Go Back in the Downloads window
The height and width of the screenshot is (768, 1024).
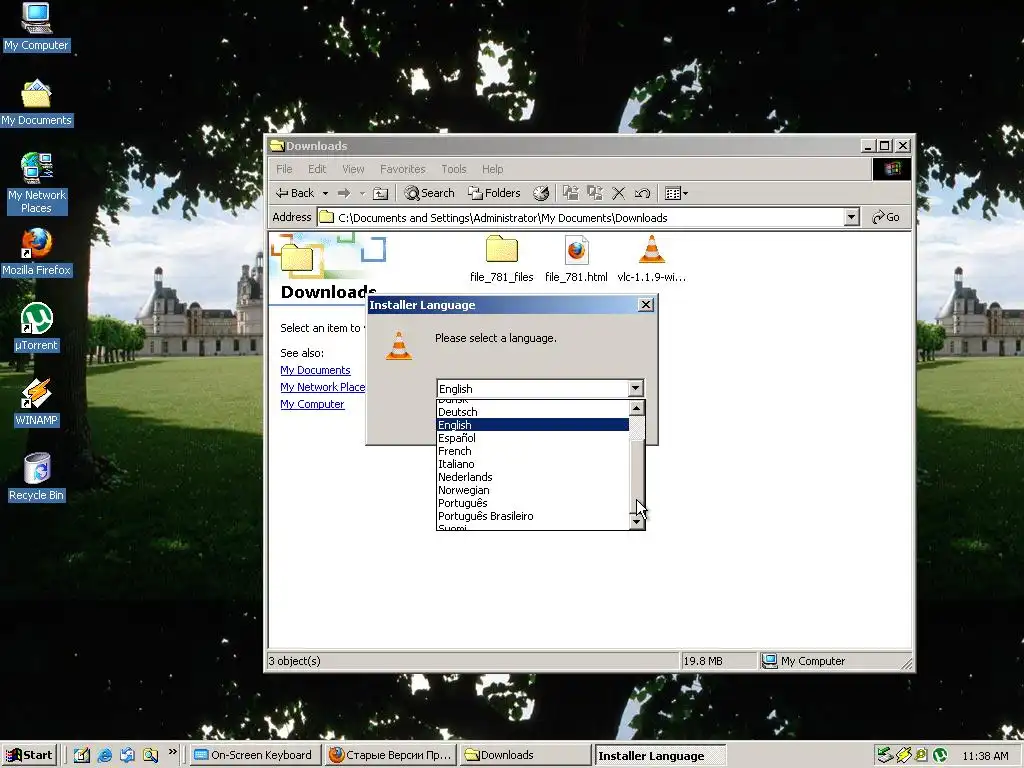point(295,193)
